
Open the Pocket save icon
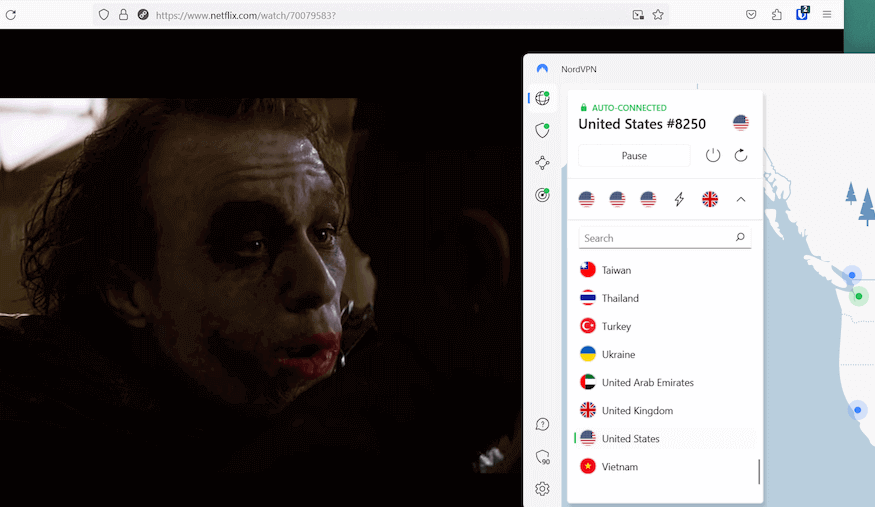[751, 15]
